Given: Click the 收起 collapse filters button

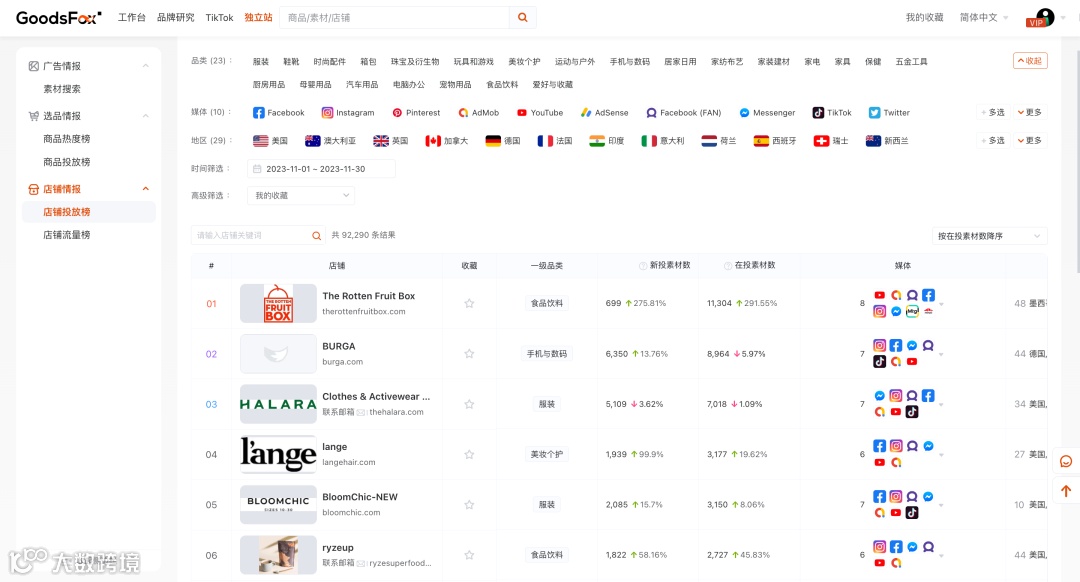Looking at the screenshot, I should (x=1030, y=61).
